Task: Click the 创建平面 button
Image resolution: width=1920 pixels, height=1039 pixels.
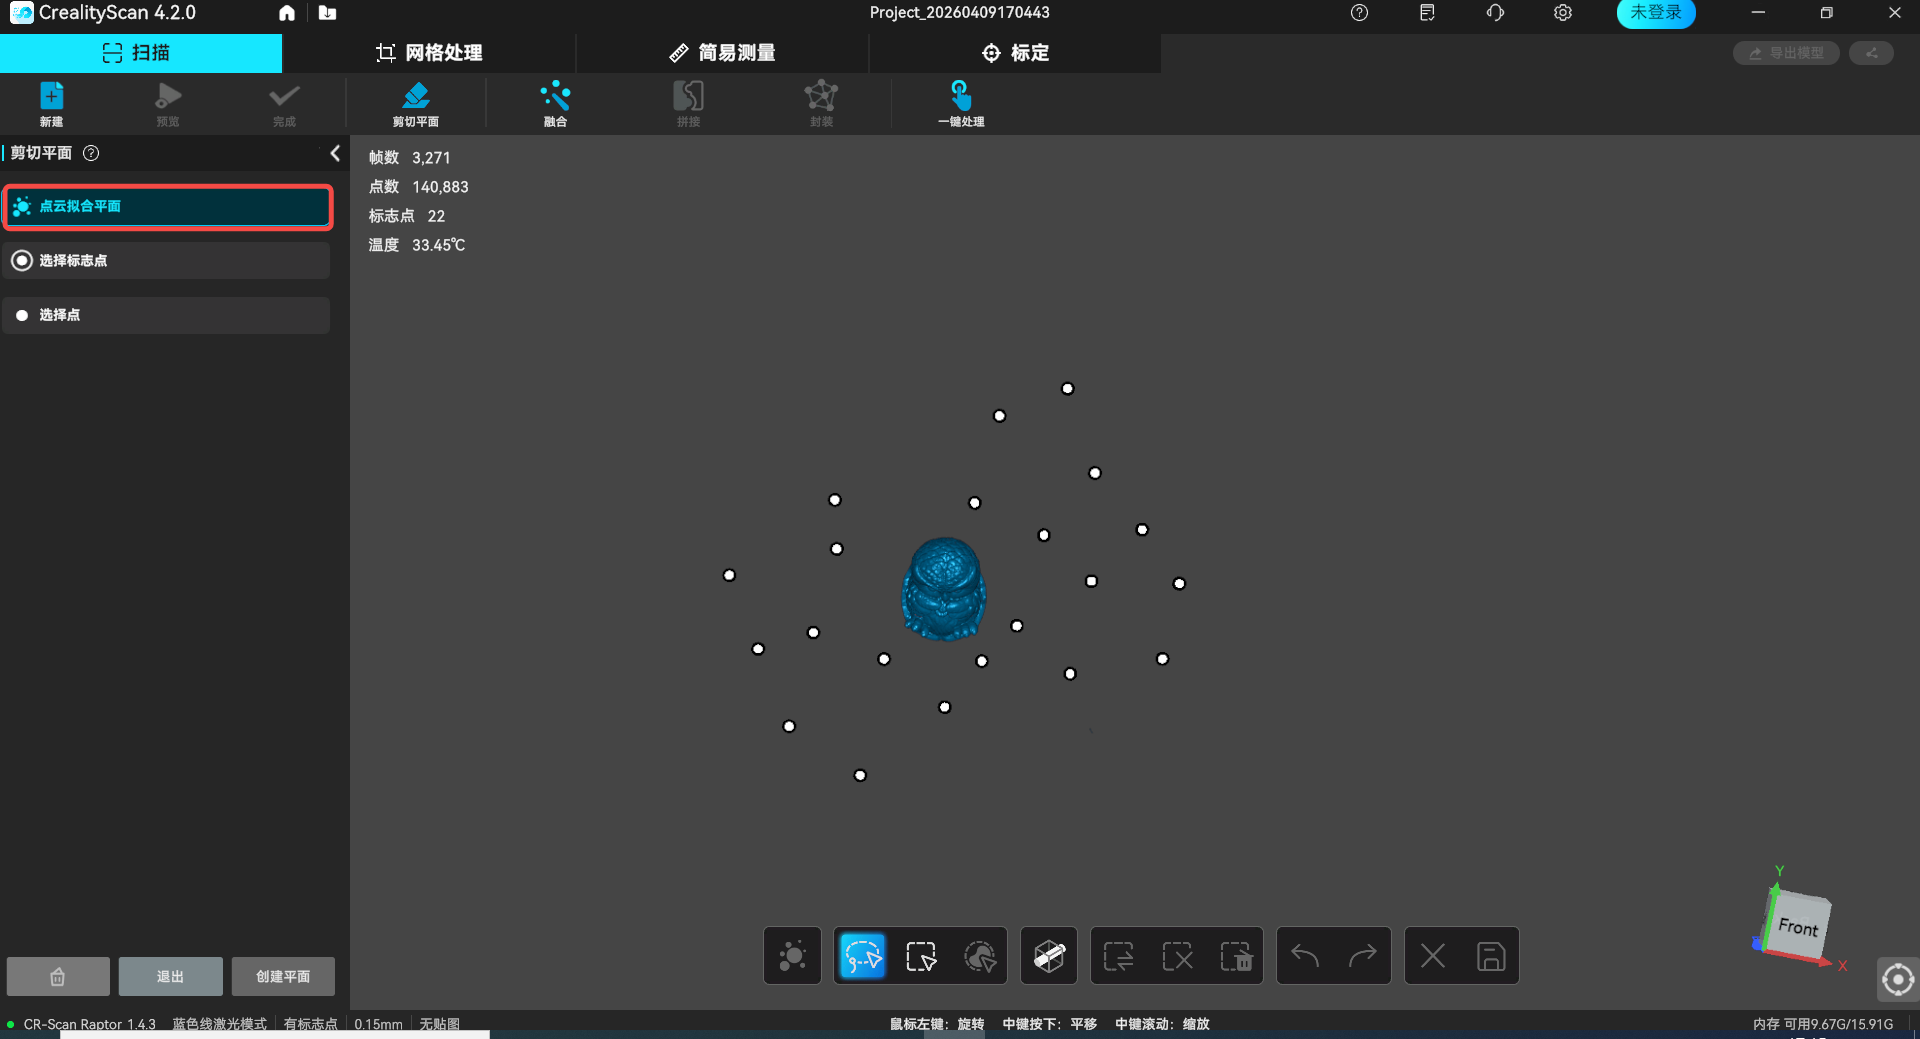Action: (283, 976)
